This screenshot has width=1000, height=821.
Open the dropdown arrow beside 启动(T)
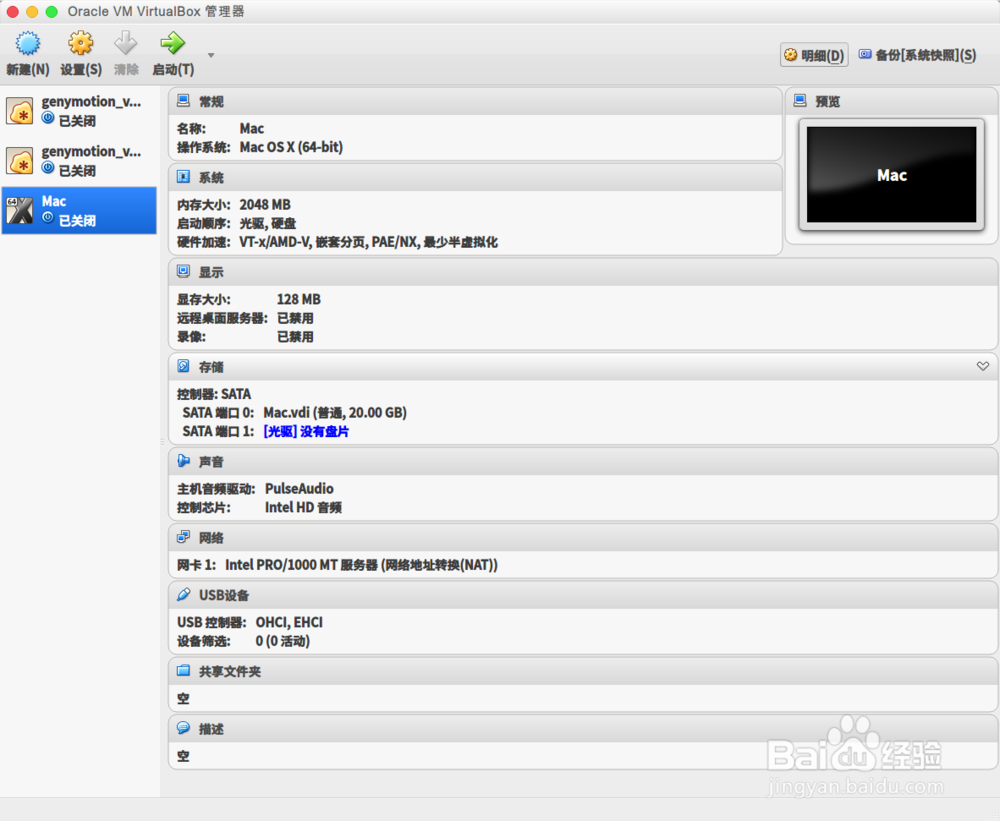click(x=210, y=57)
